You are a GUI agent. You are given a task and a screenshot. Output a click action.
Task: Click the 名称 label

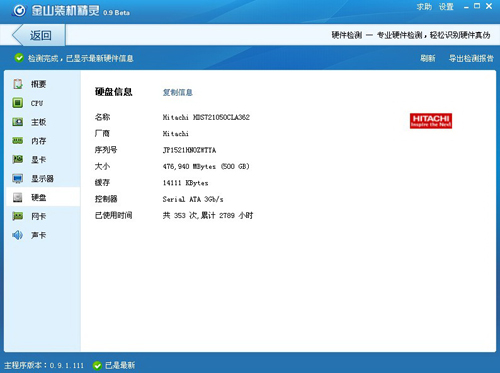(x=102, y=117)
